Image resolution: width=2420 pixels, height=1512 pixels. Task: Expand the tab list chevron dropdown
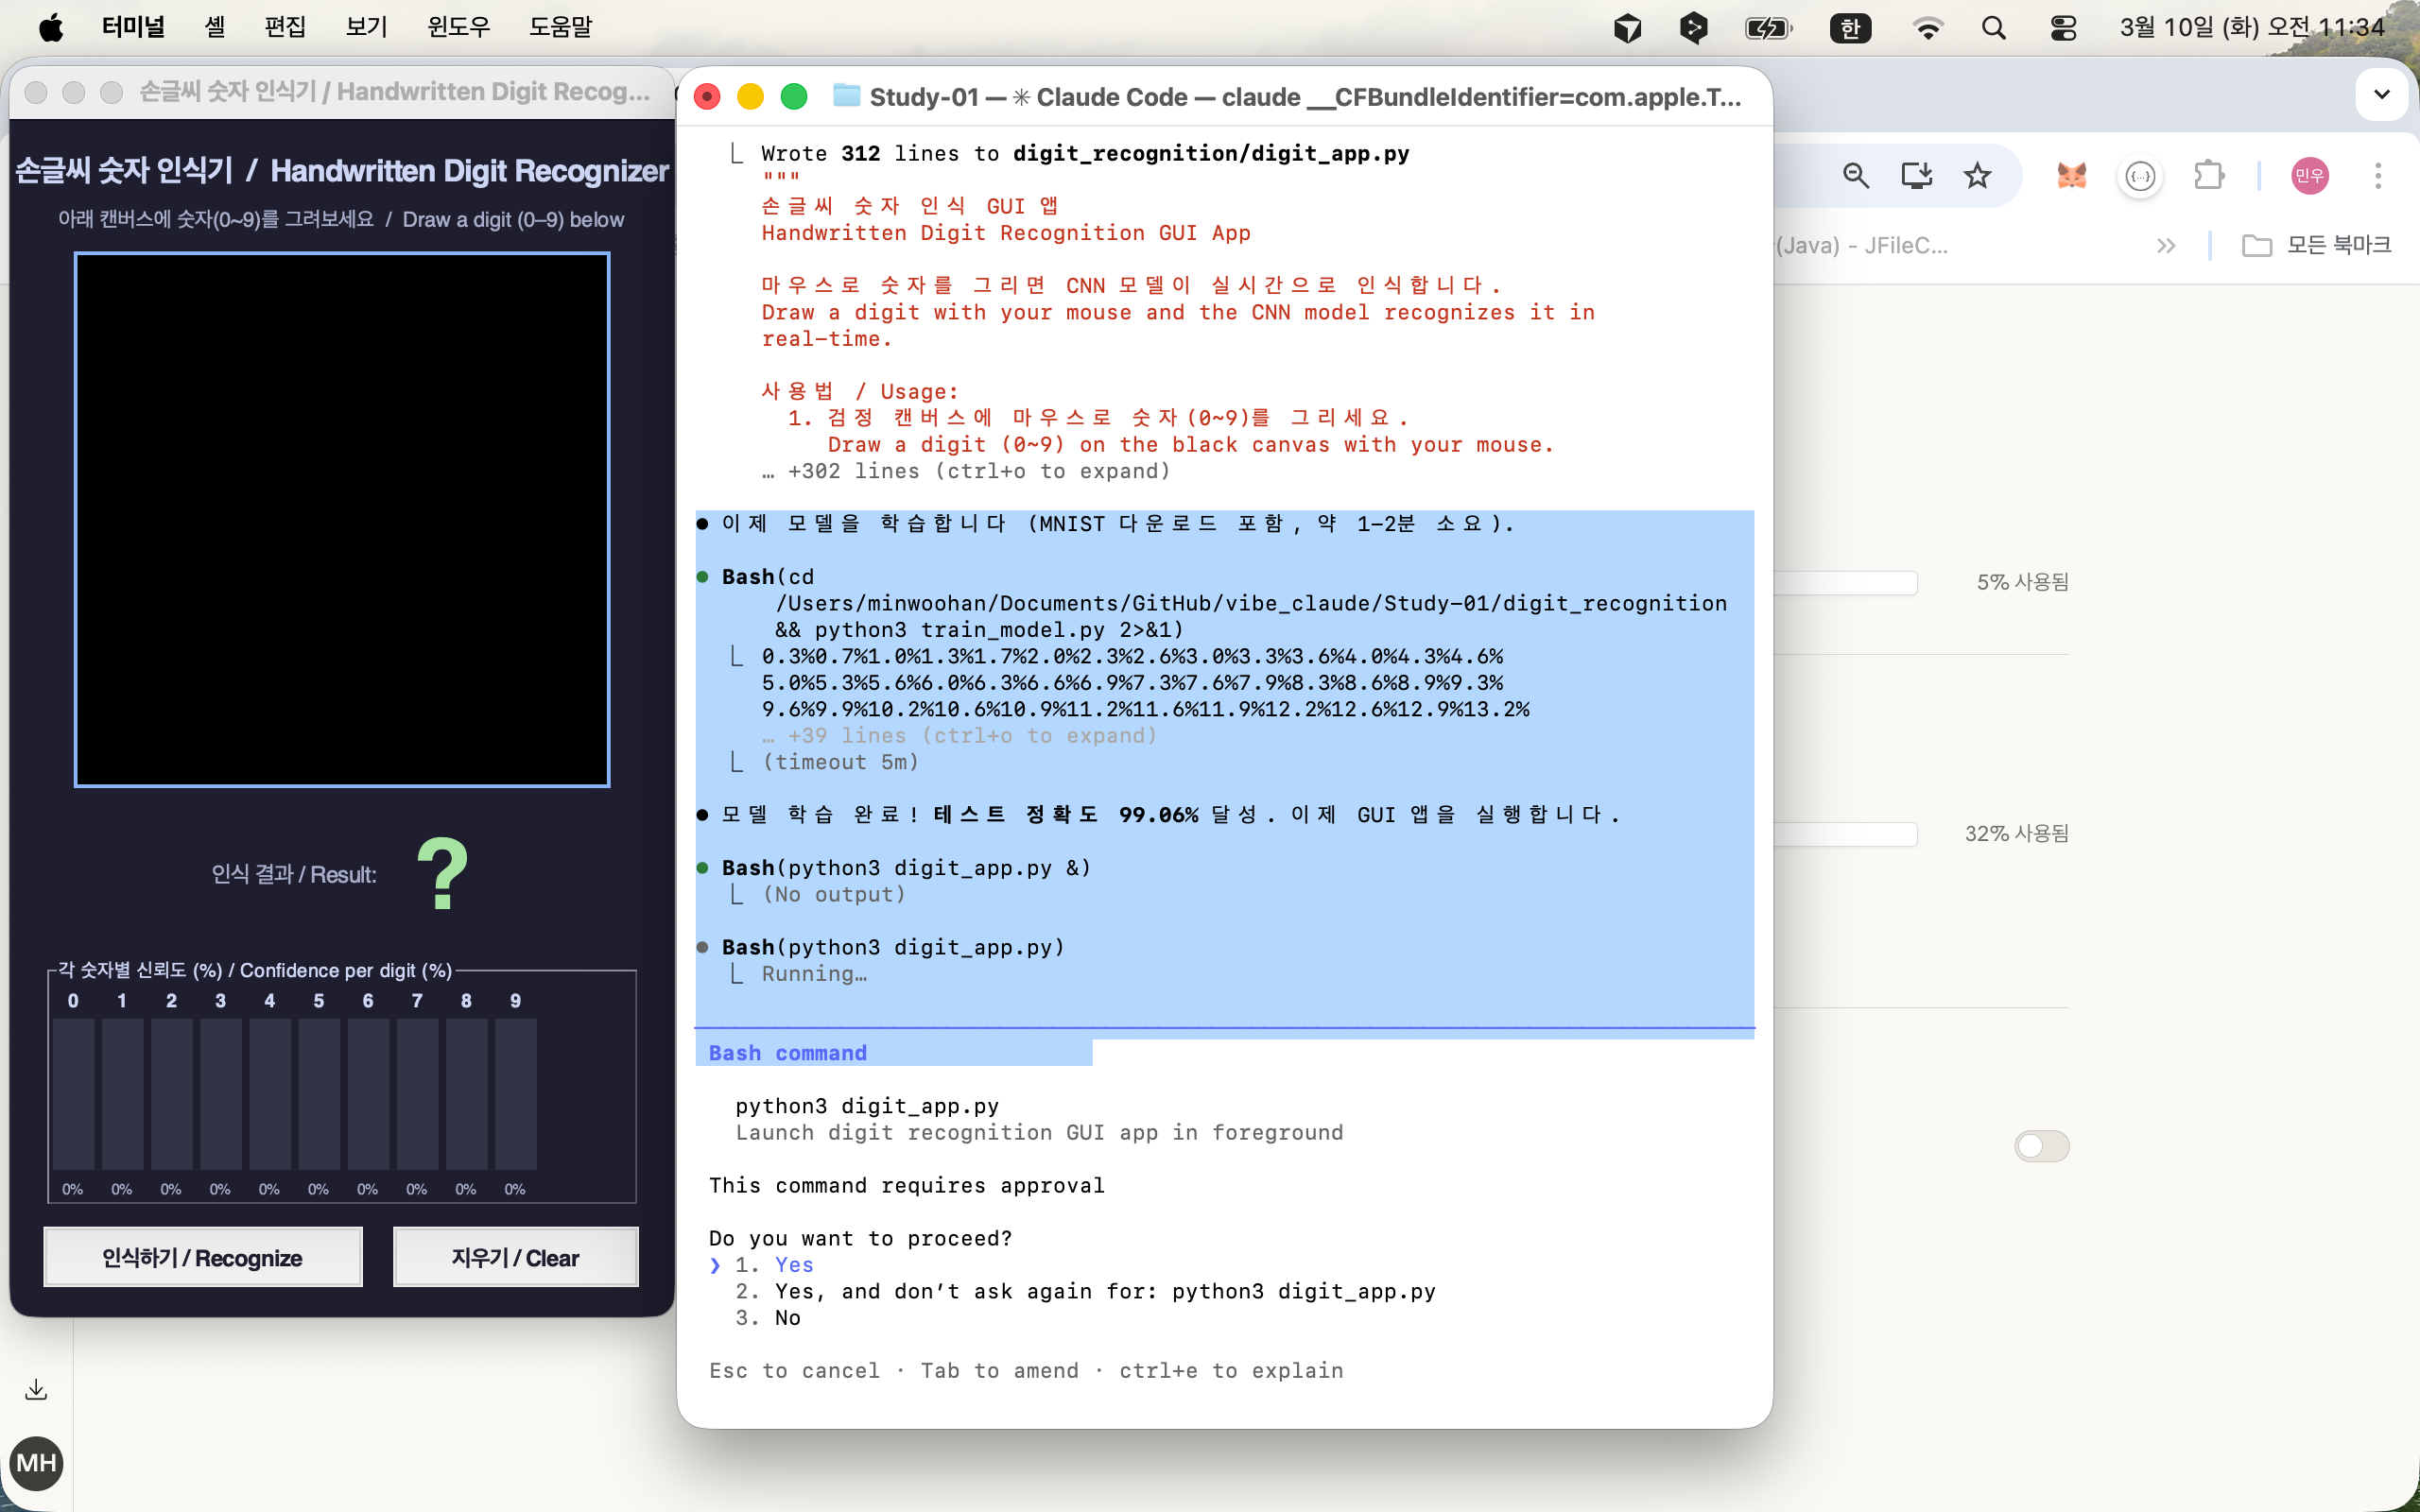click(x=2382, y=94)
